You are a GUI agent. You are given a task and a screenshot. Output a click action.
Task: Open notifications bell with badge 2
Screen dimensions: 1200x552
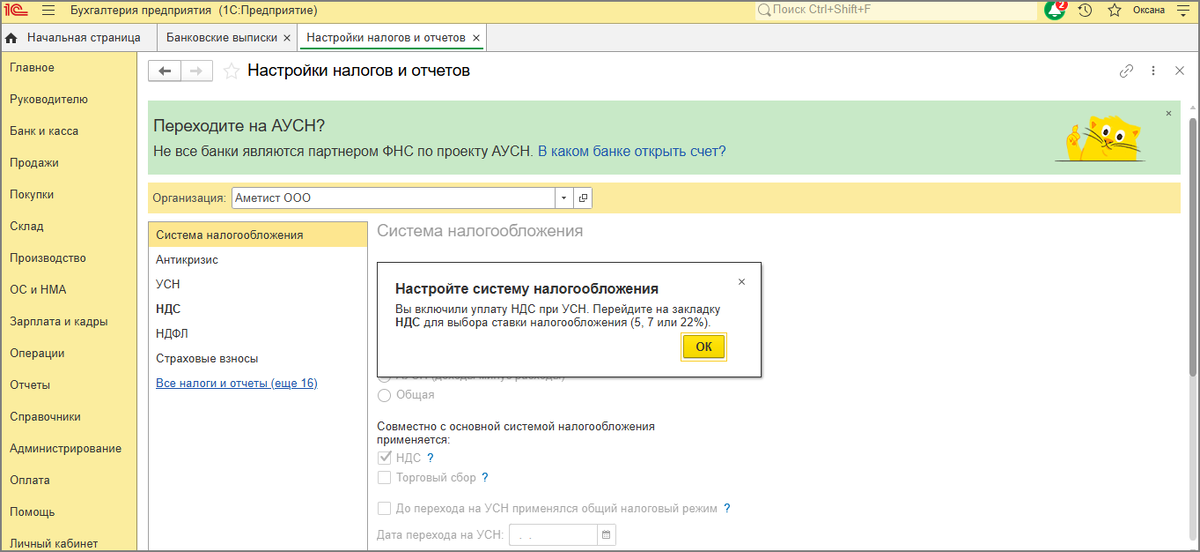point(1056,10)
